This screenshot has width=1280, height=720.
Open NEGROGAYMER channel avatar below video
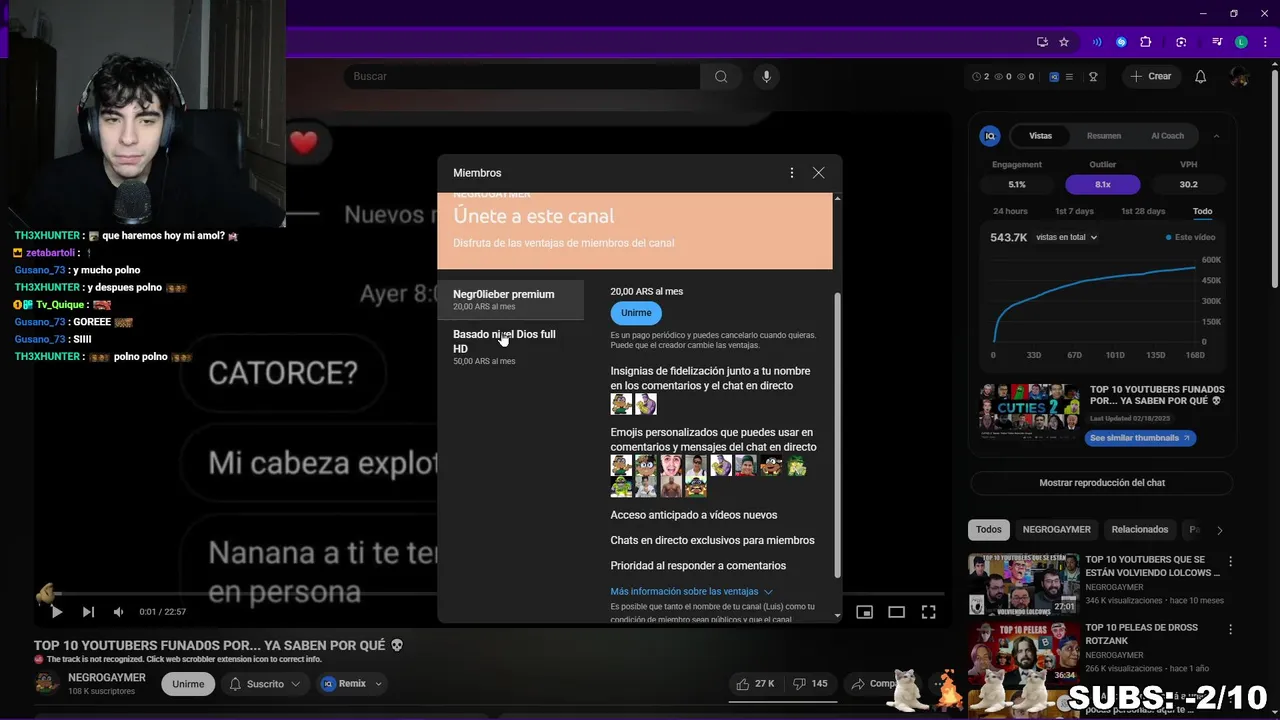47,684
